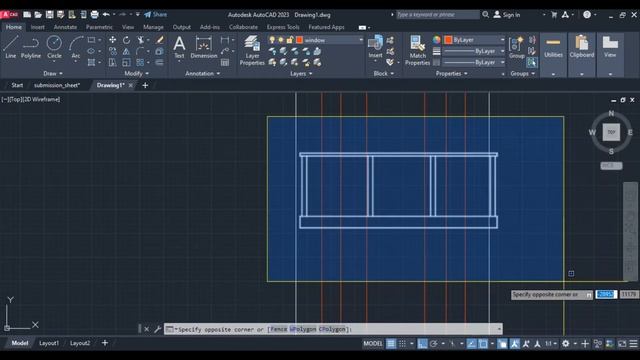Select the Line drawing tool
Viewport: 640px width, 360px height.
click(x=11, y=47)
